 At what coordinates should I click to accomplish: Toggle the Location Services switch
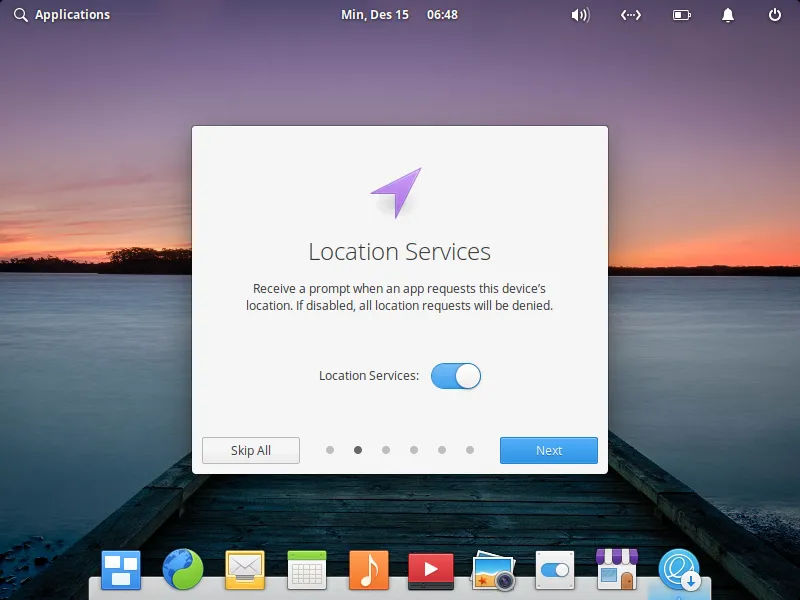pyautogui.click(x=456, y=376)
